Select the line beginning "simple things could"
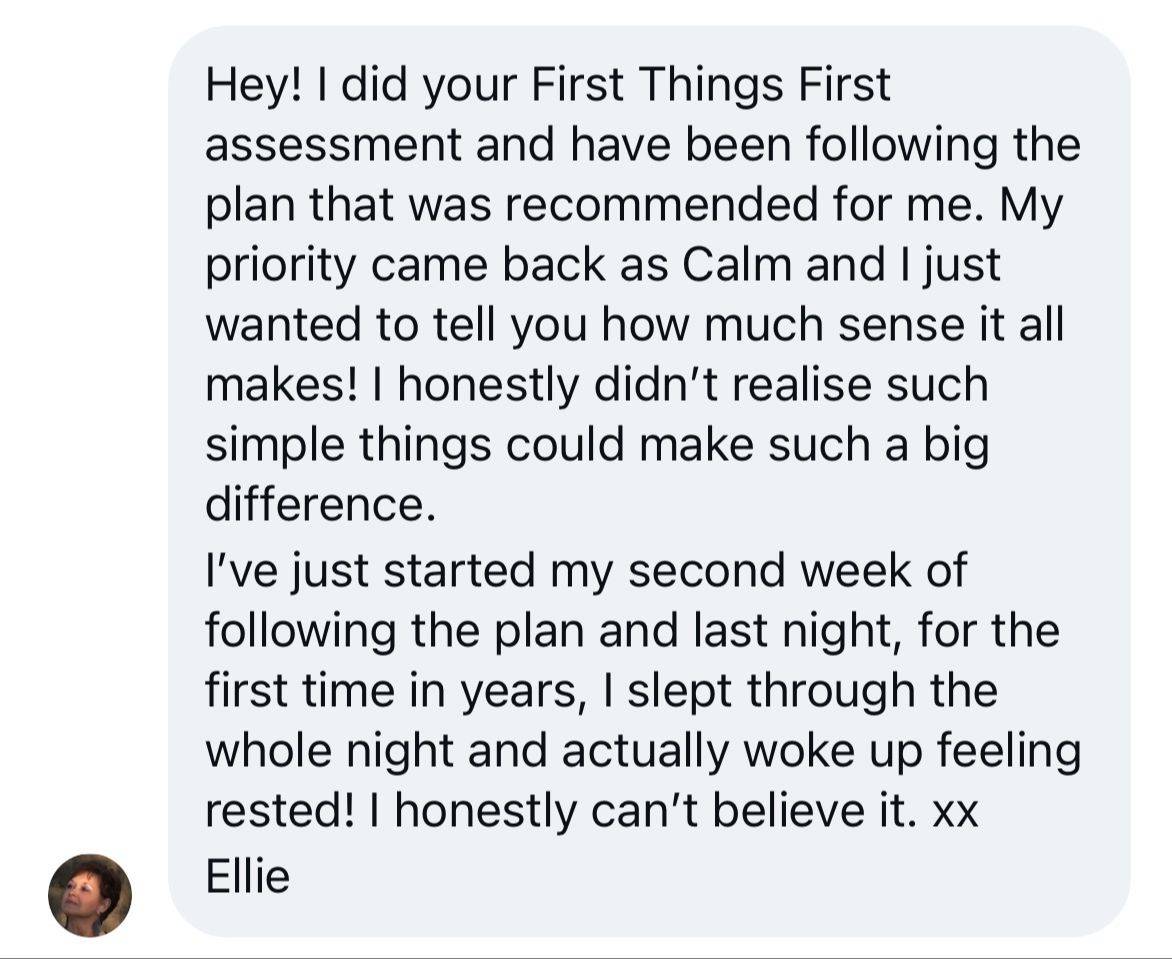Screen dimensions: 1172x959 point(597,447)
